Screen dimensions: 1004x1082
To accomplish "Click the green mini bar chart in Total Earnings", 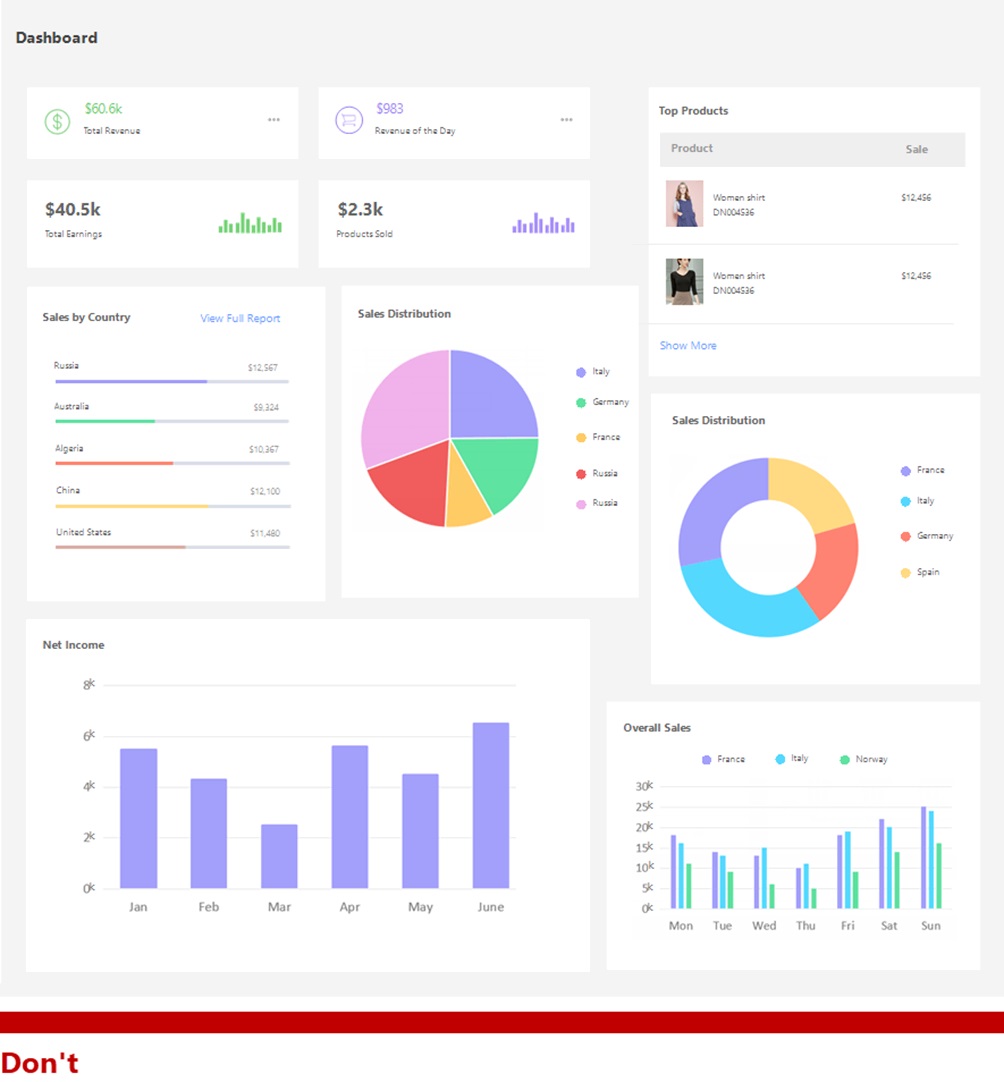I will point(250,223).
